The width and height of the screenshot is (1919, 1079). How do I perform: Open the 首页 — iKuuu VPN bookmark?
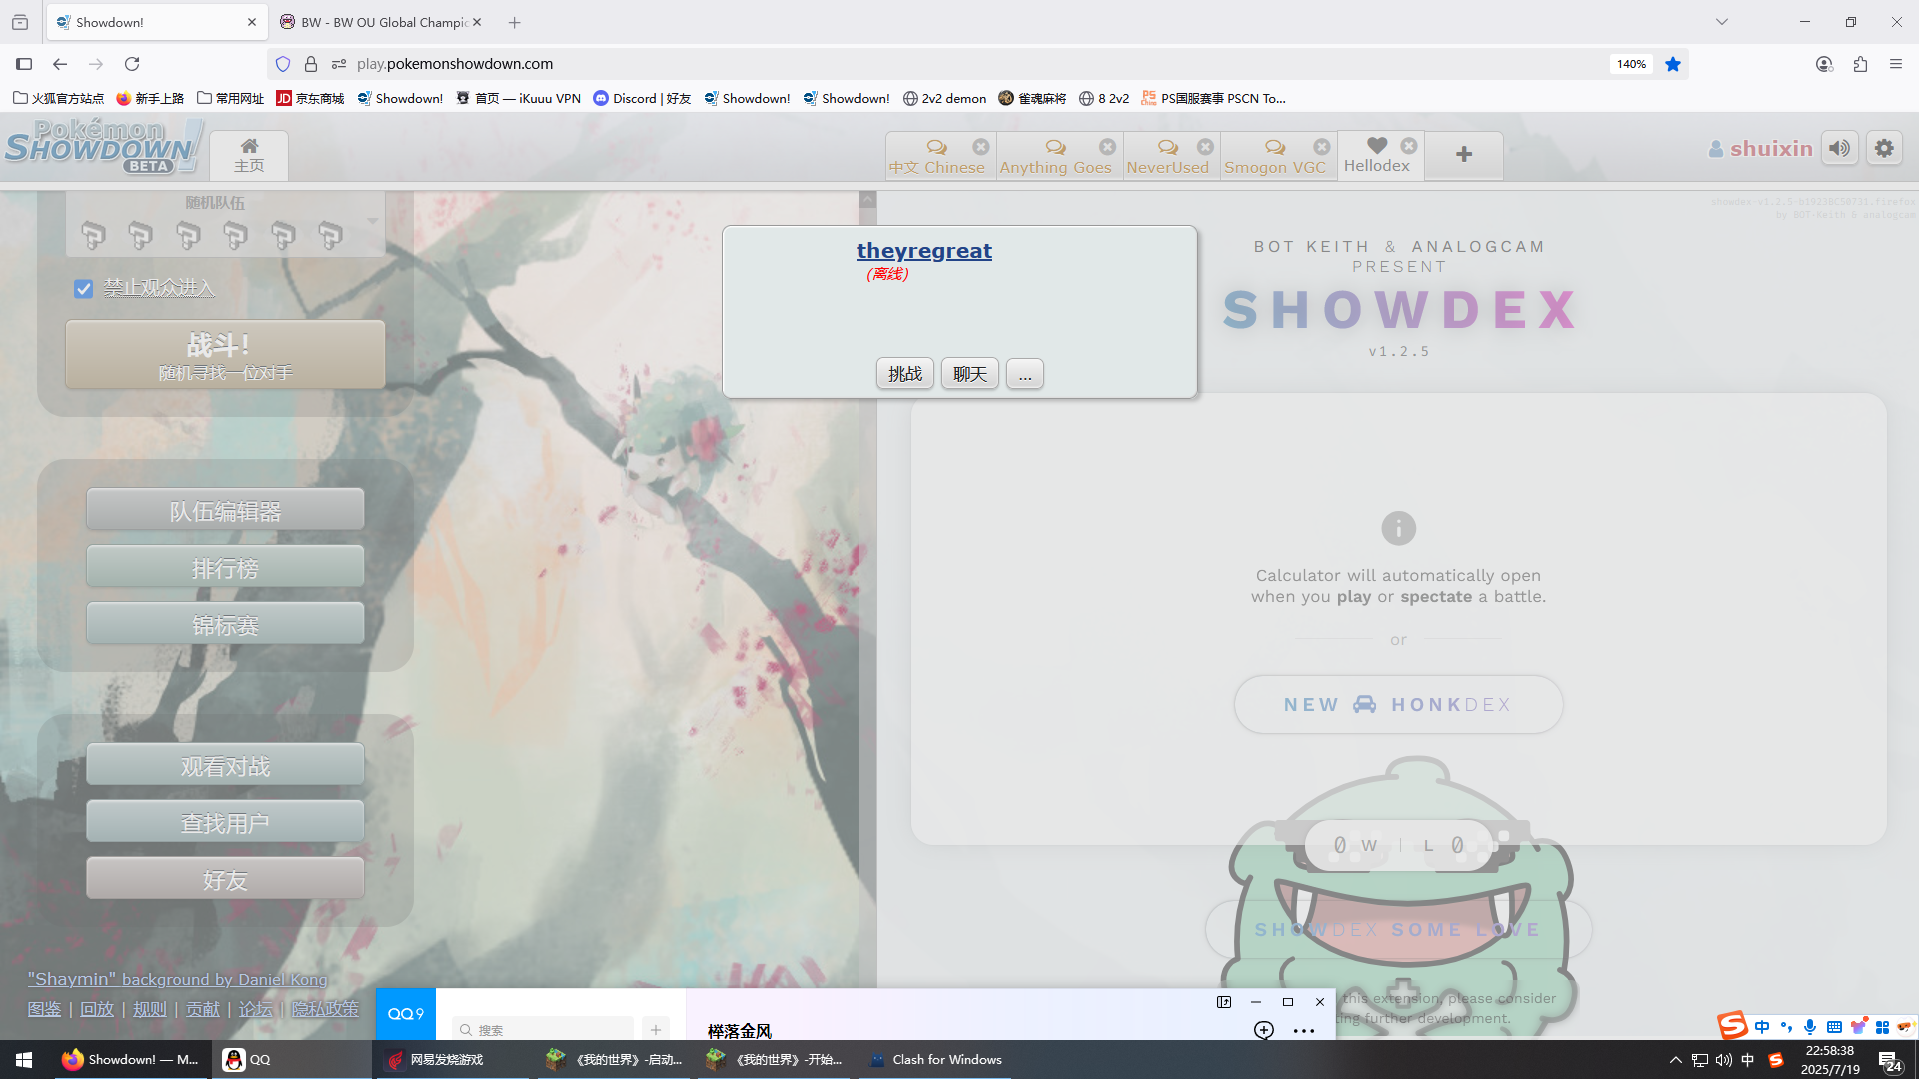point(518,98)
